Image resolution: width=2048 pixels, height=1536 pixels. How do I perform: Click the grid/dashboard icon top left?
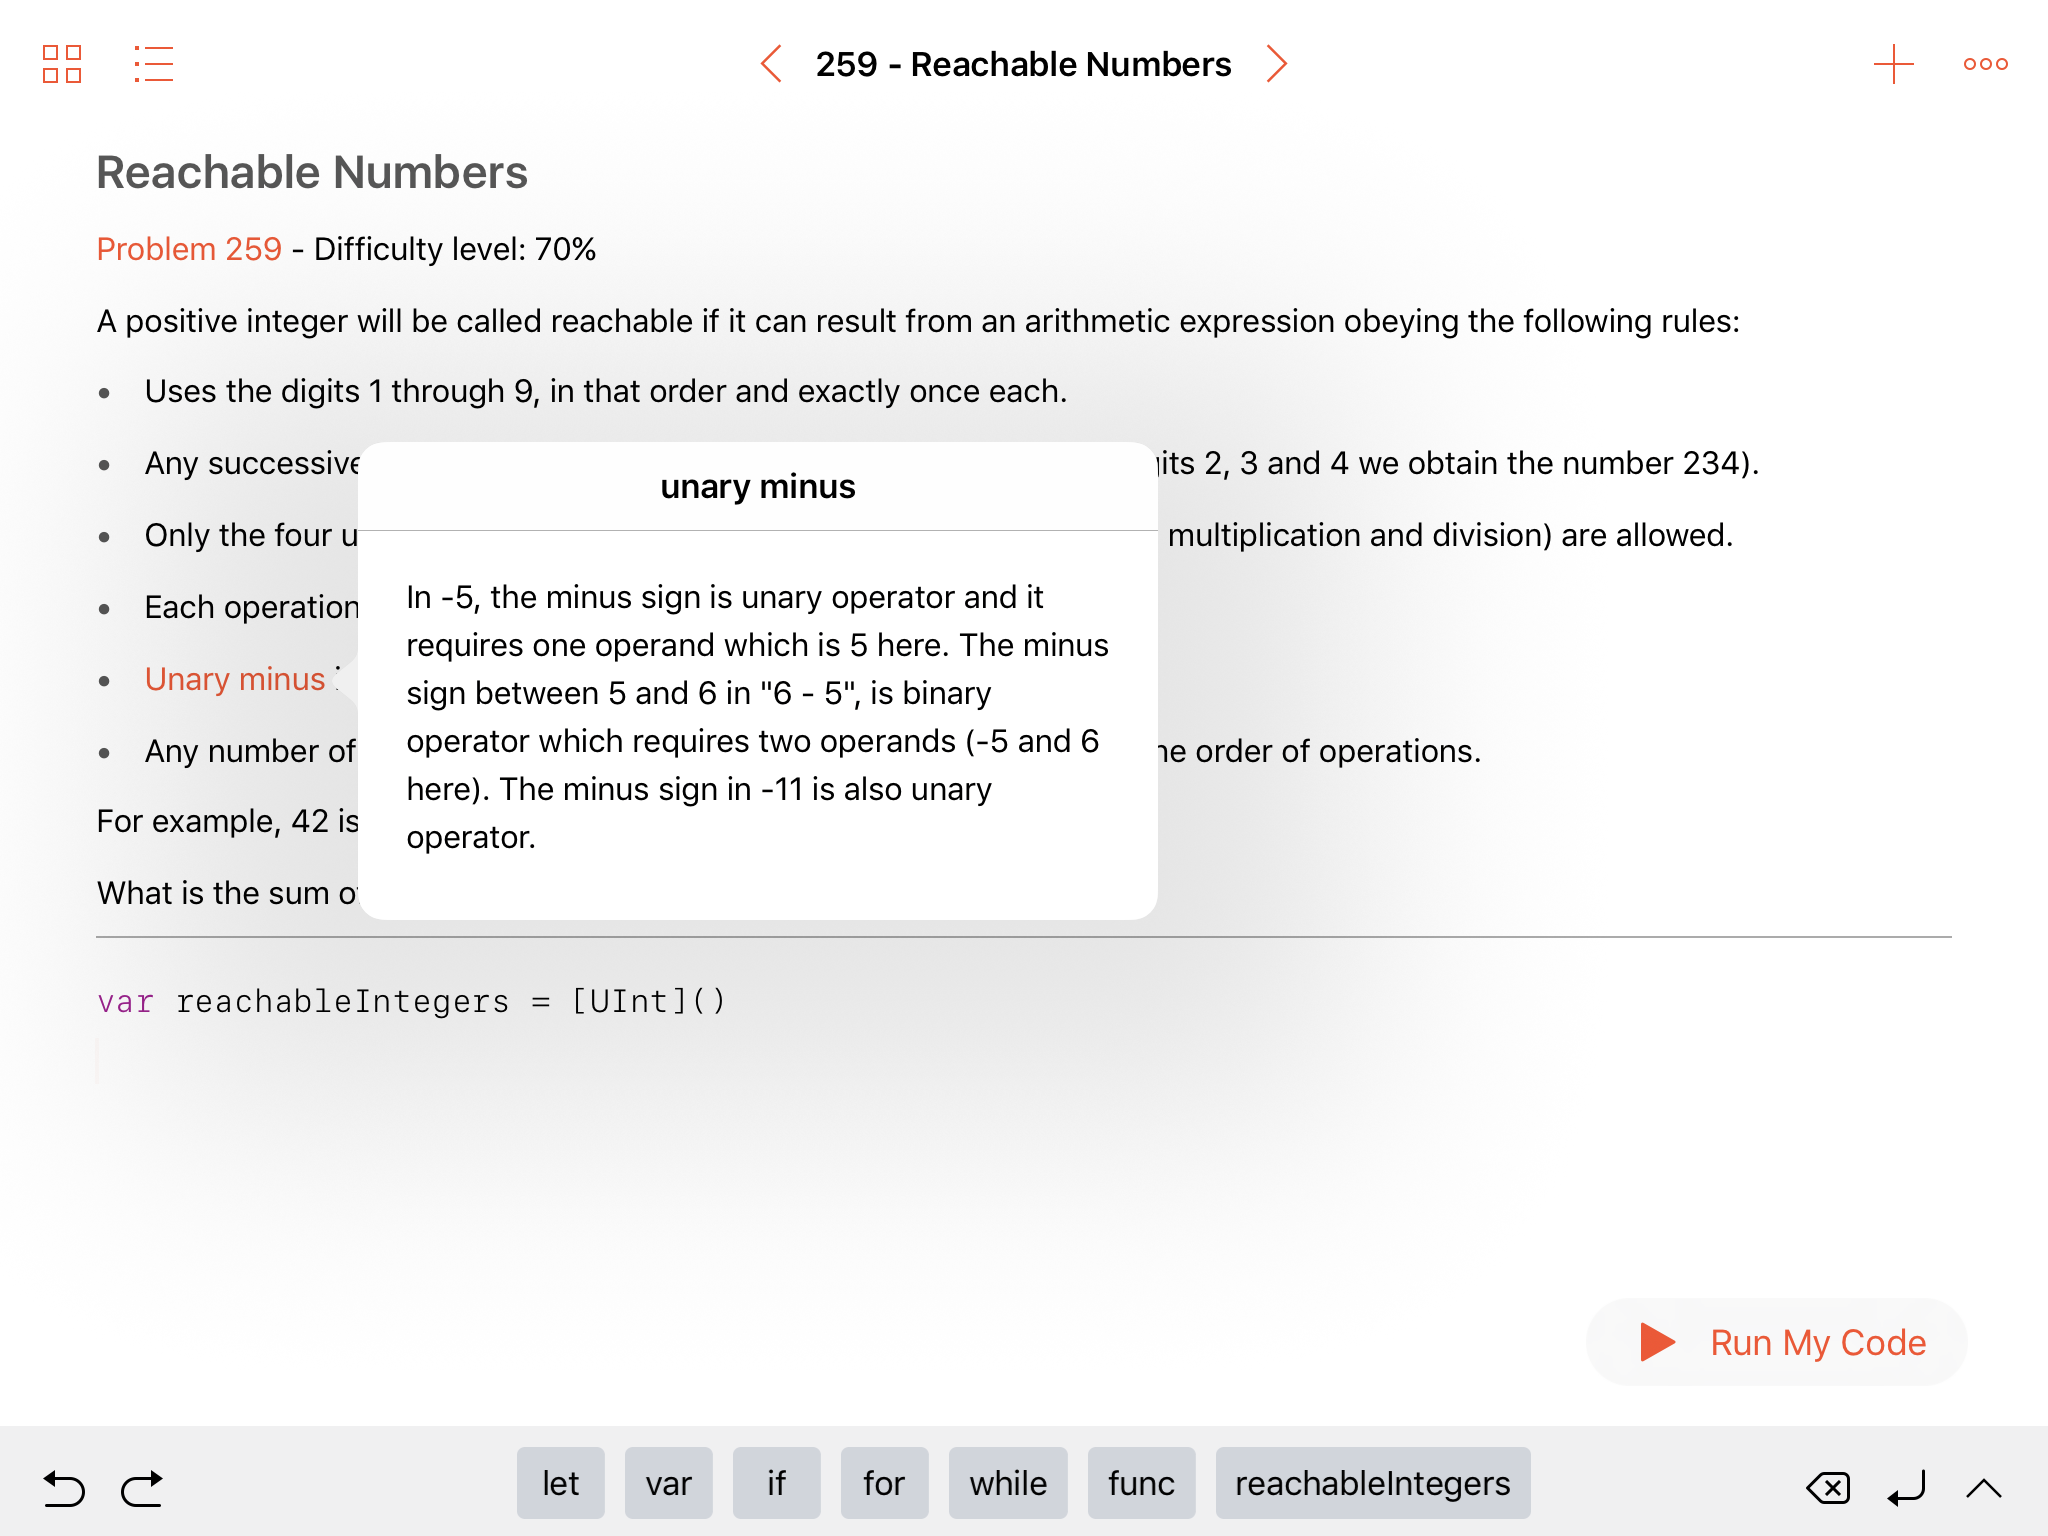click(x=61, y=63)
